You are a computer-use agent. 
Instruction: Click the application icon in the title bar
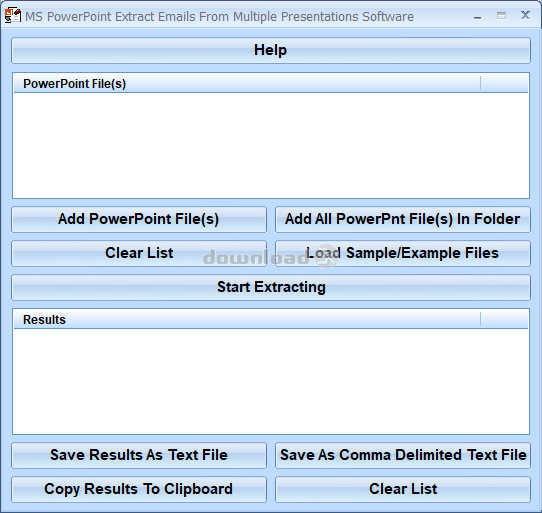(12, 16)
